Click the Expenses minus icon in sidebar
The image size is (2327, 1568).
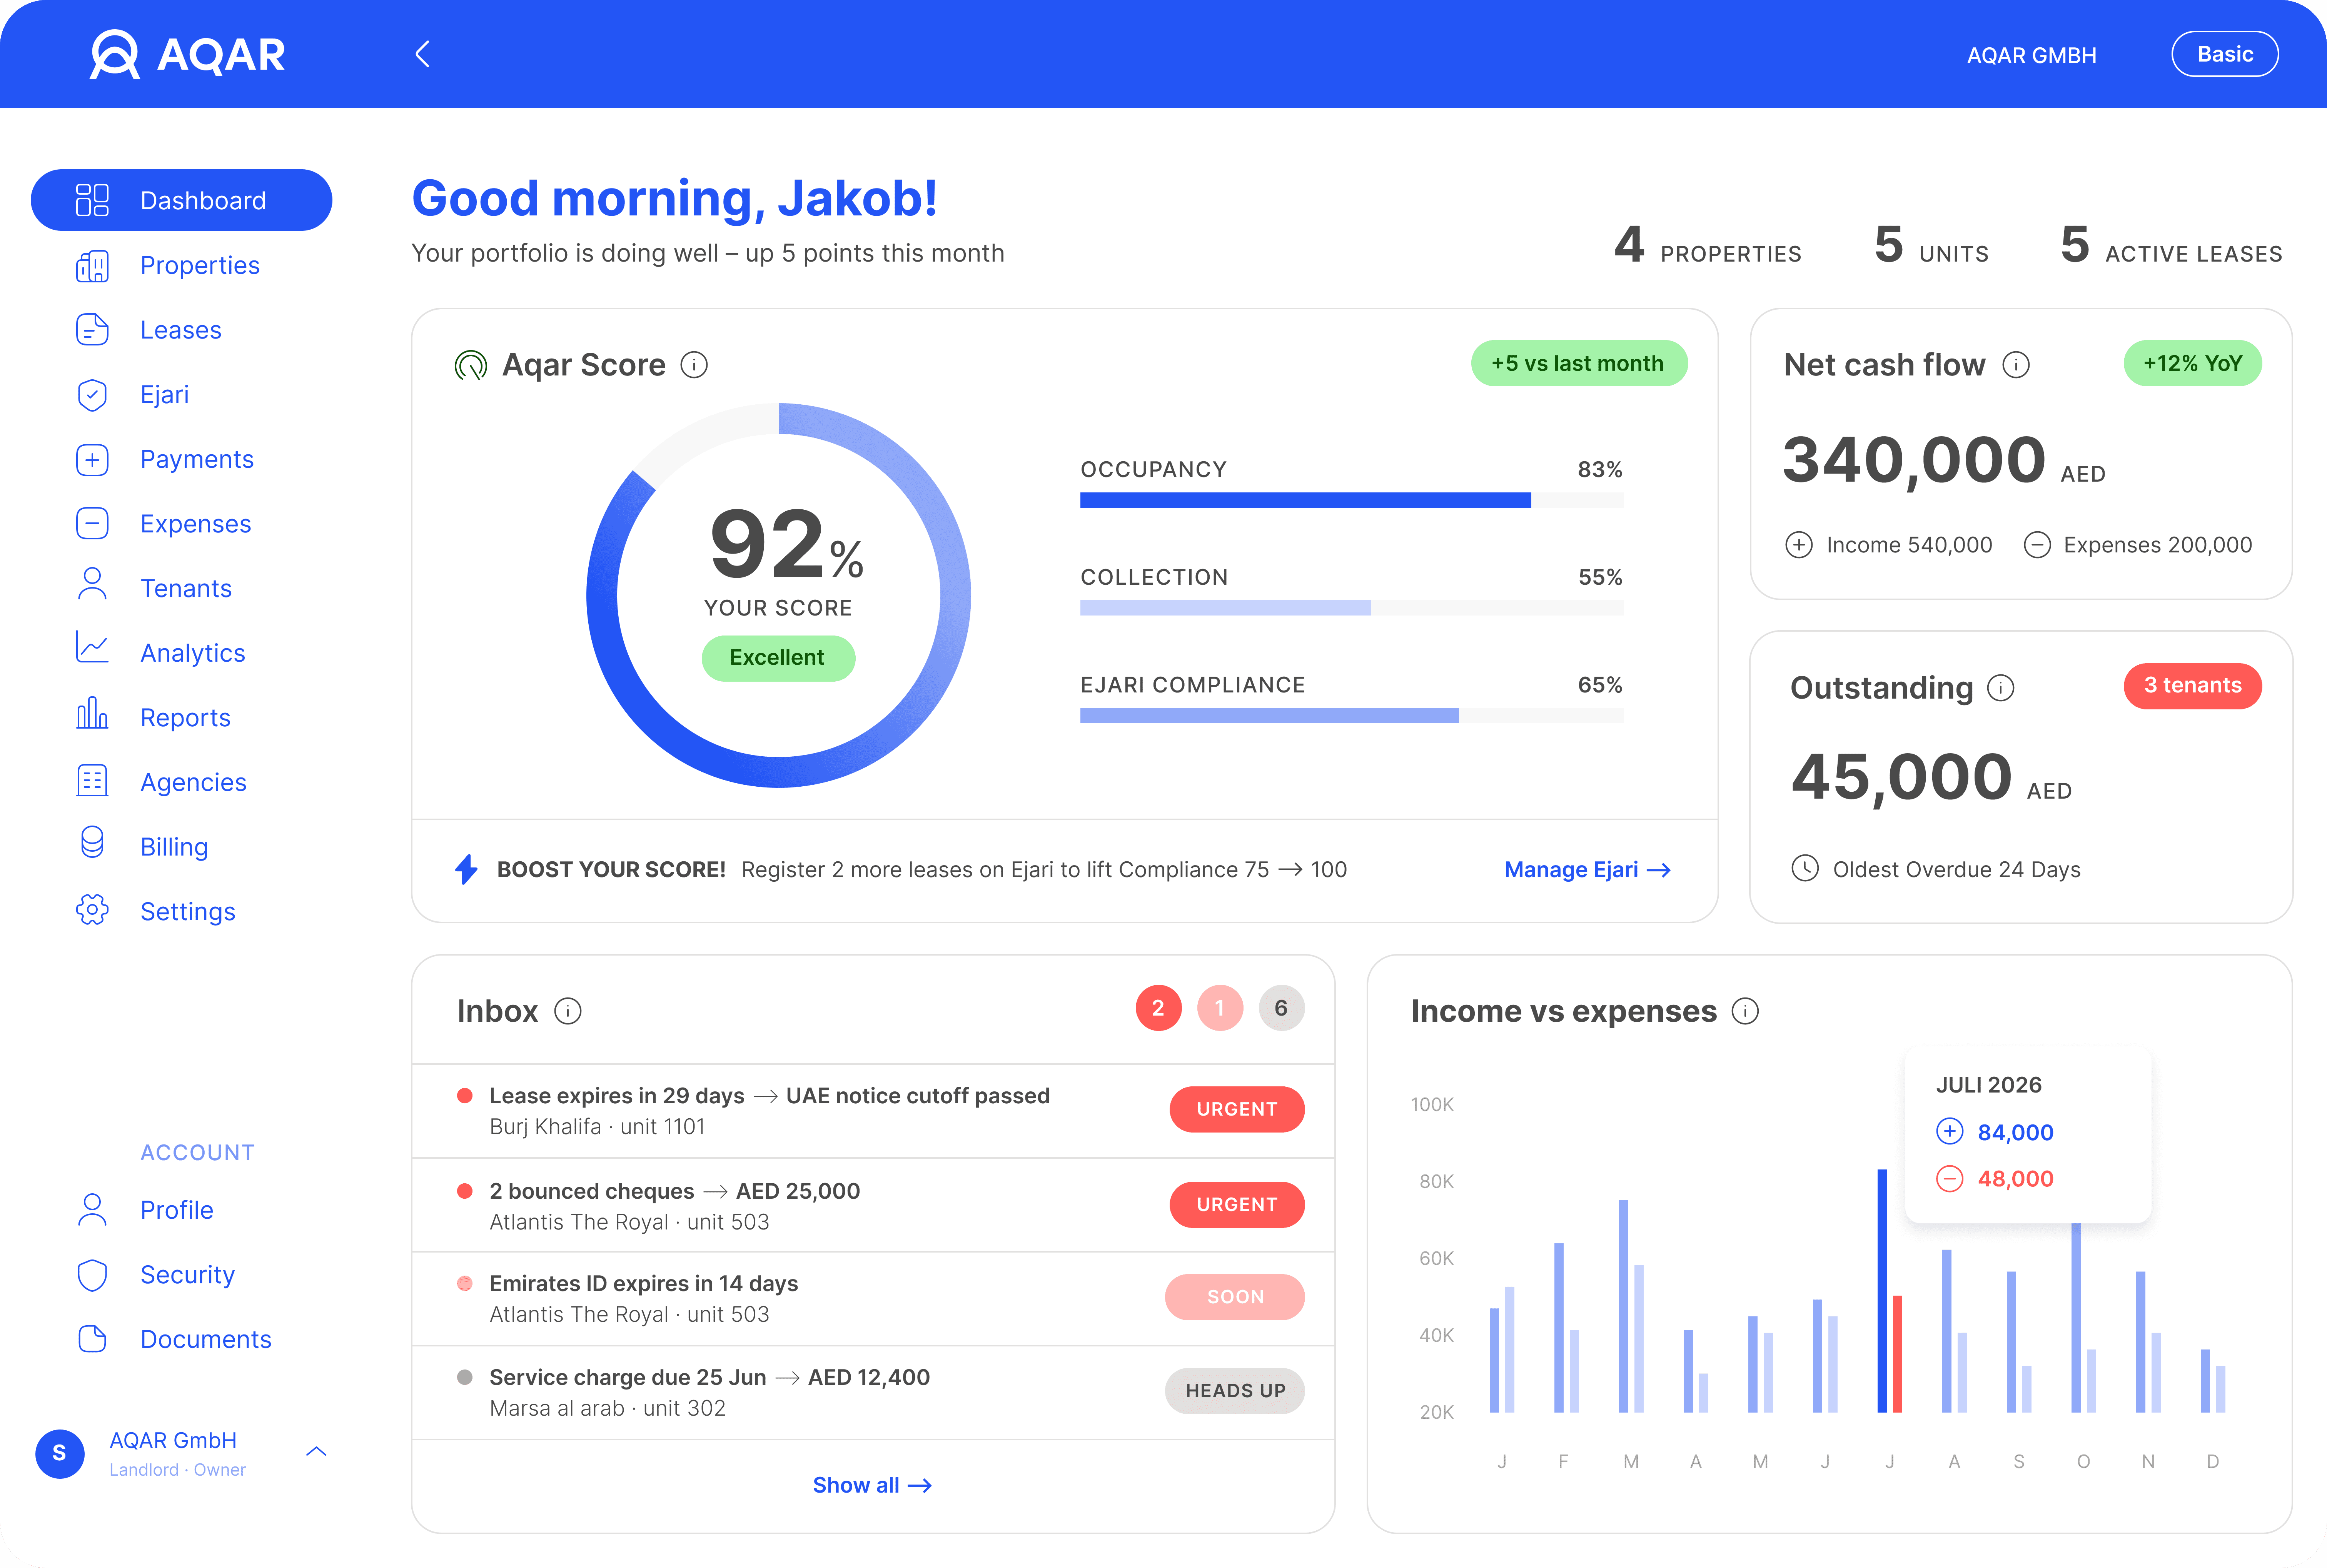[92, 524]
